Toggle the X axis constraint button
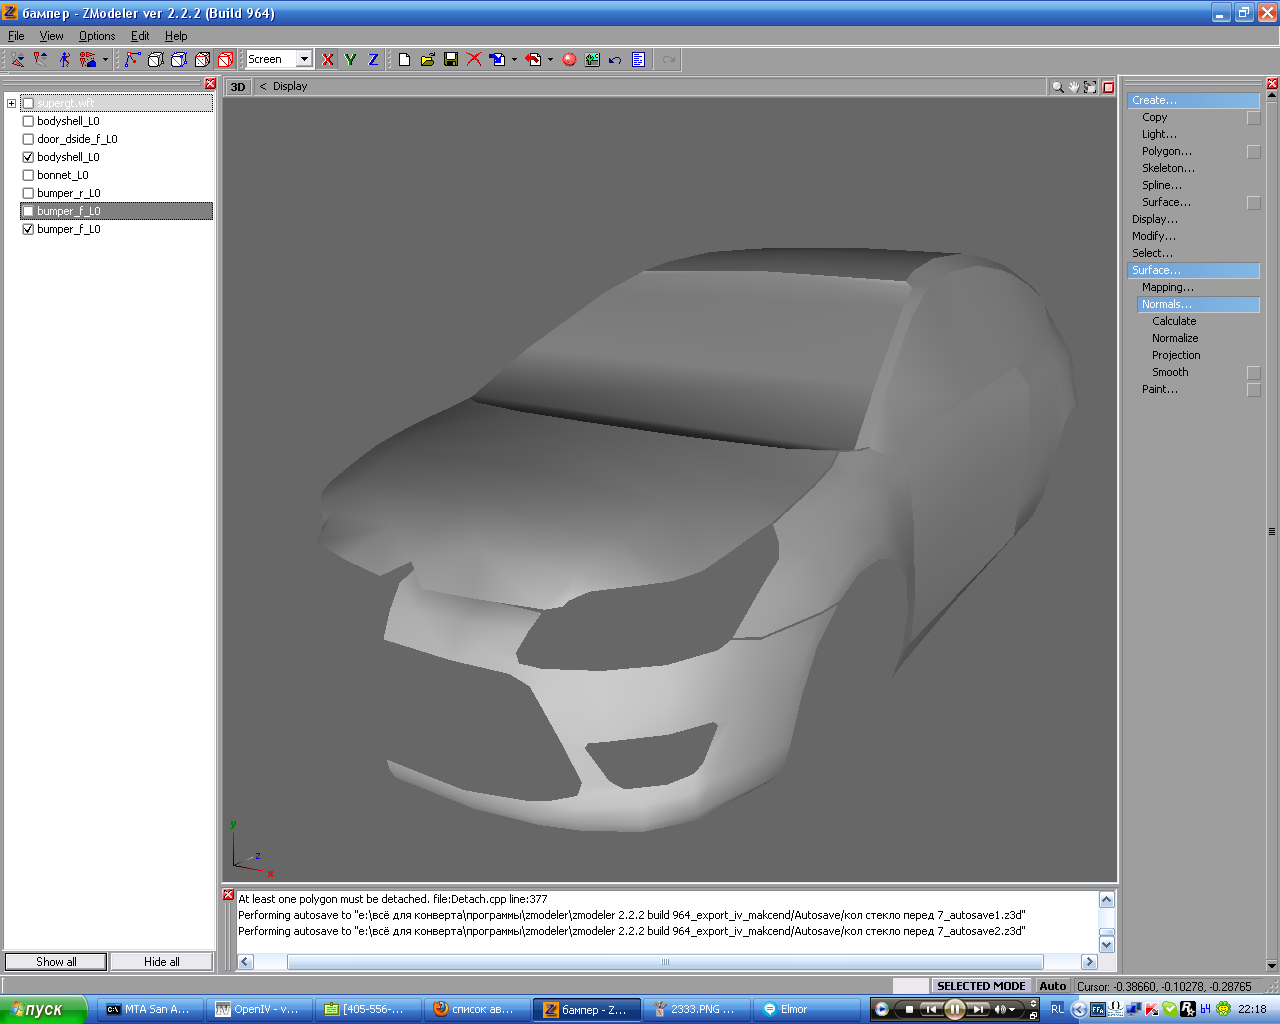 327,60
